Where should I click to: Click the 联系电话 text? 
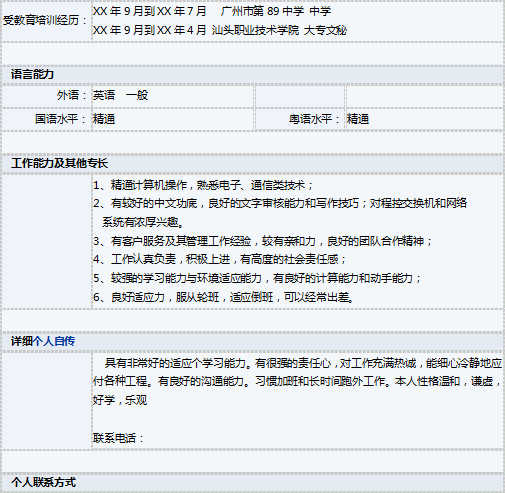[118, 438]
